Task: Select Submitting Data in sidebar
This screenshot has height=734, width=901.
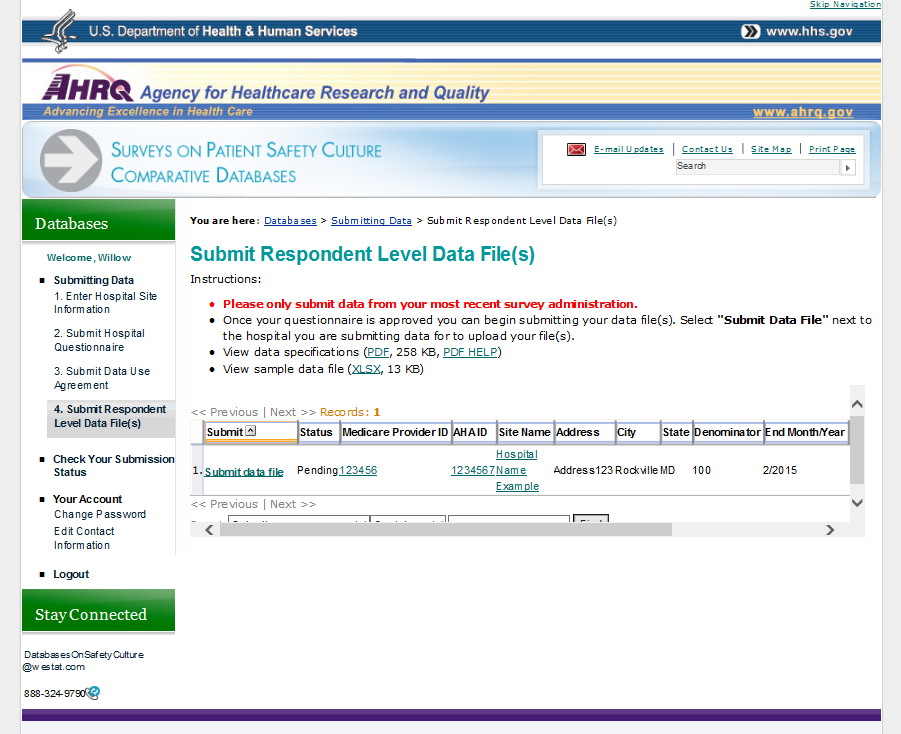Action: pos(94,280)
